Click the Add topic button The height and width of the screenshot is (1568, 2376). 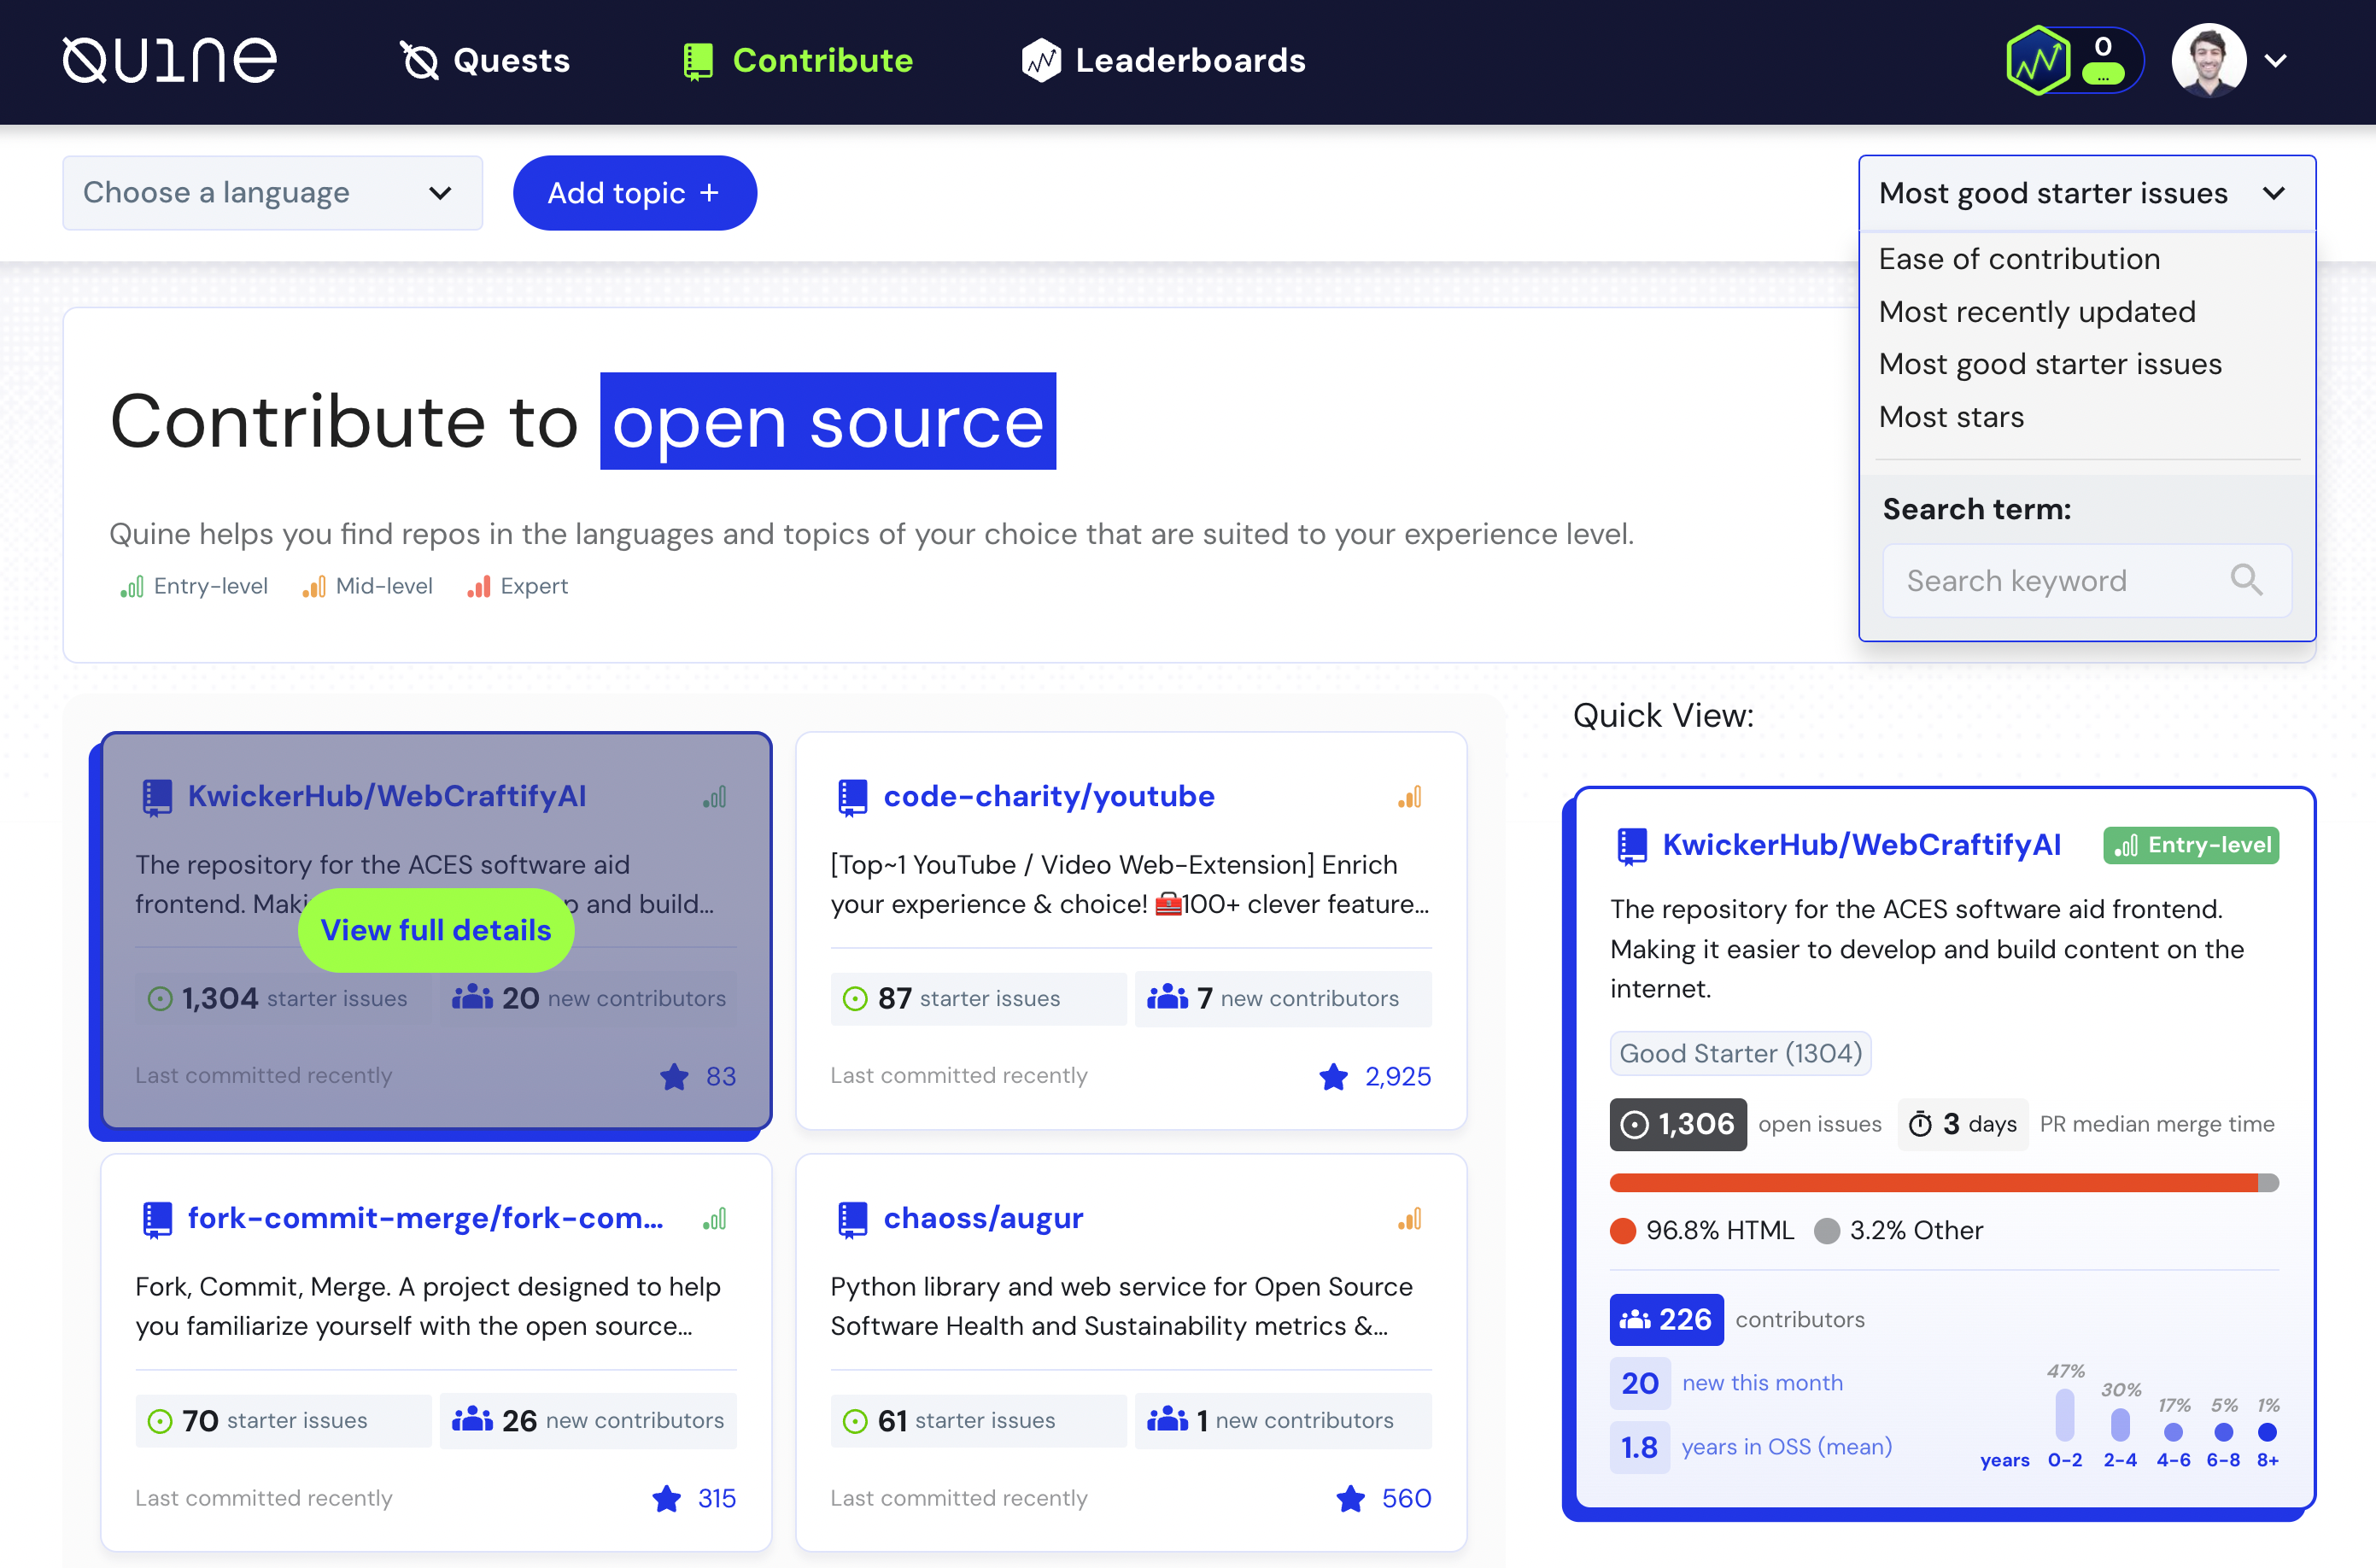click(x=635, y=193)
